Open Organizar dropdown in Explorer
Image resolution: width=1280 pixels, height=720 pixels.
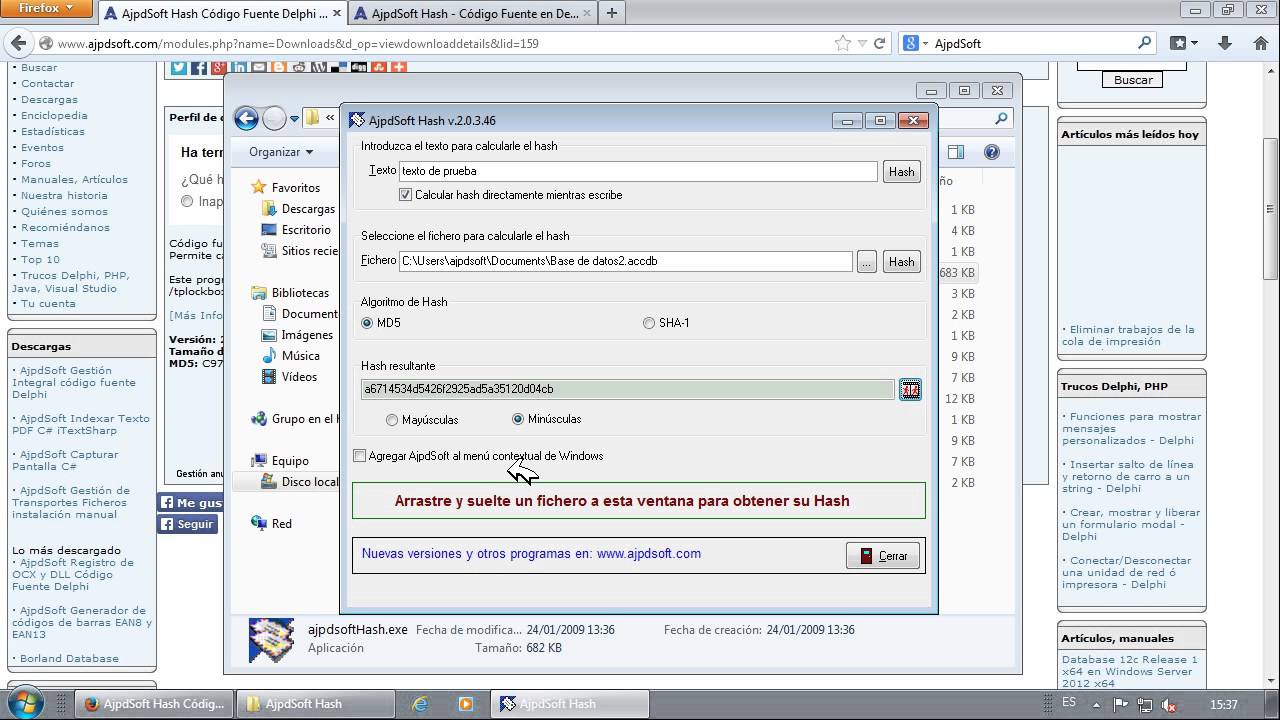[x=281, y=152]
